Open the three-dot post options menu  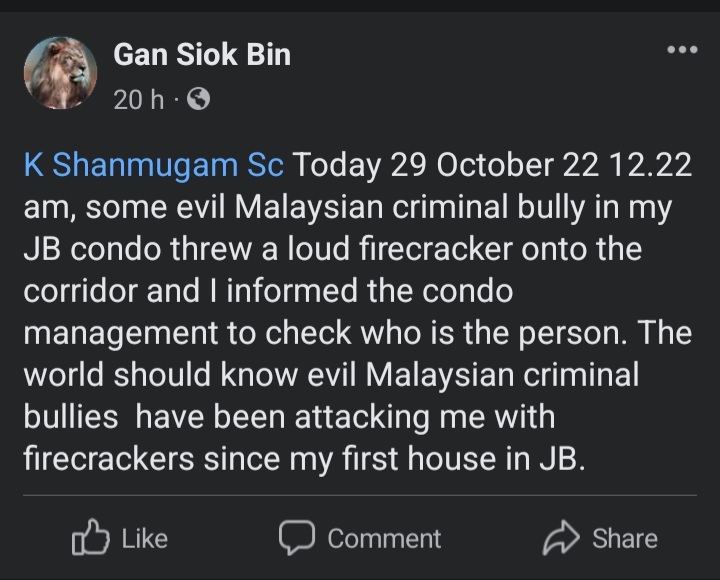[x=681, y=50]
